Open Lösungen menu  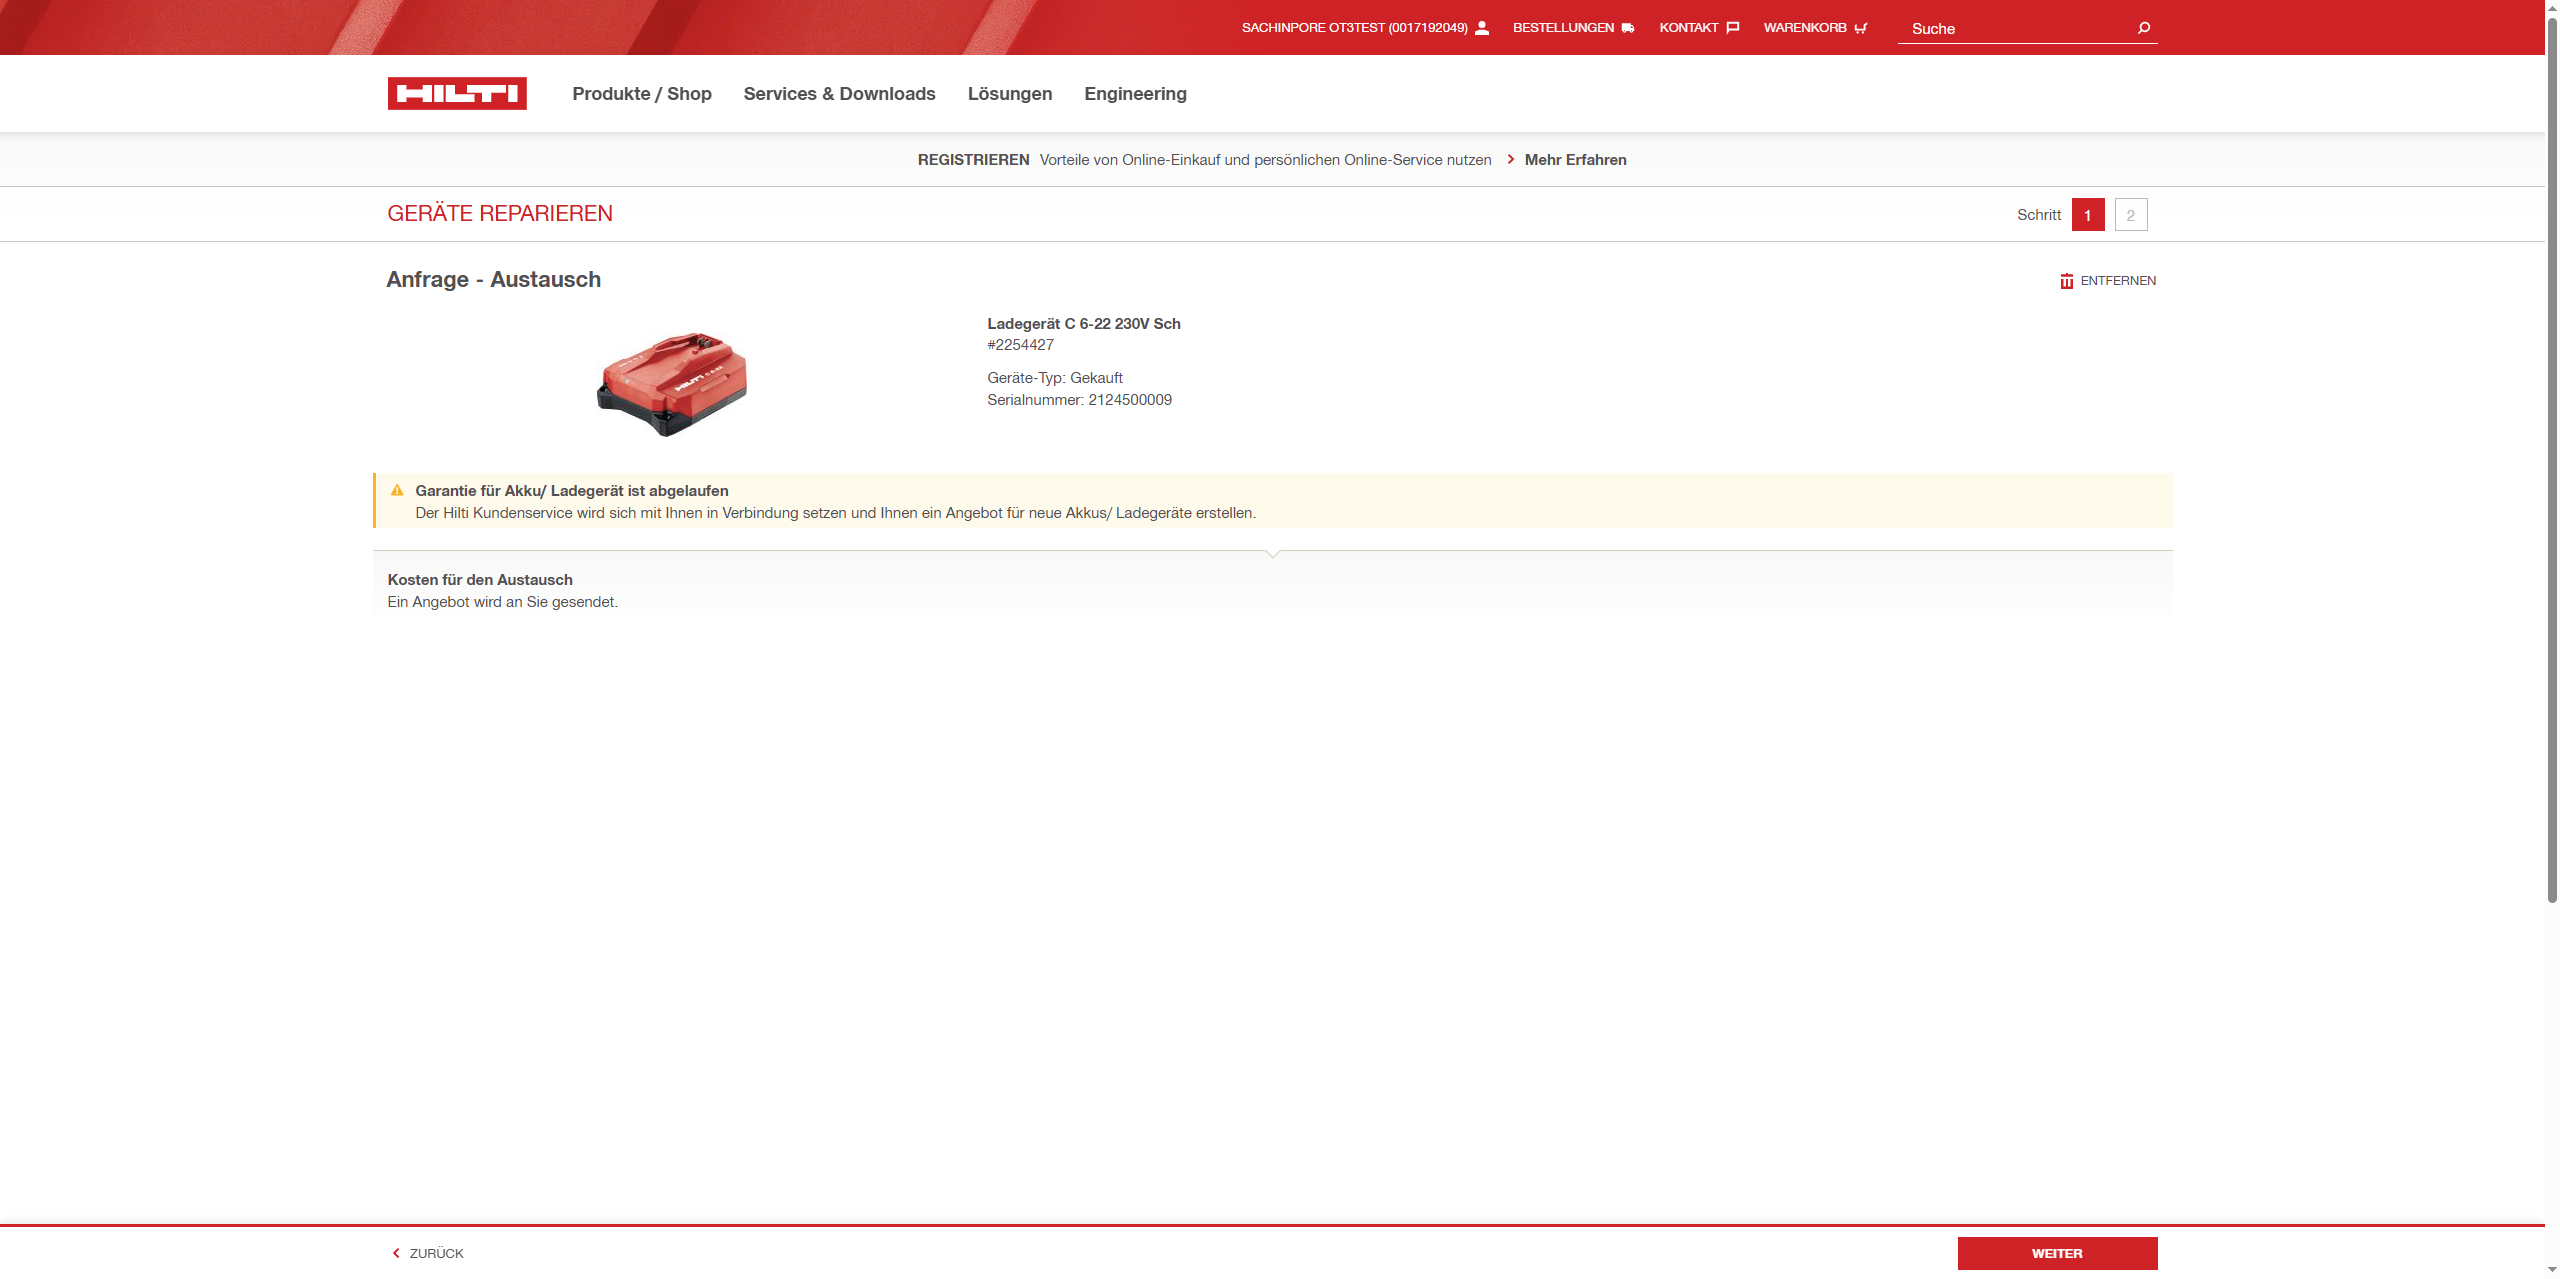1010,94
